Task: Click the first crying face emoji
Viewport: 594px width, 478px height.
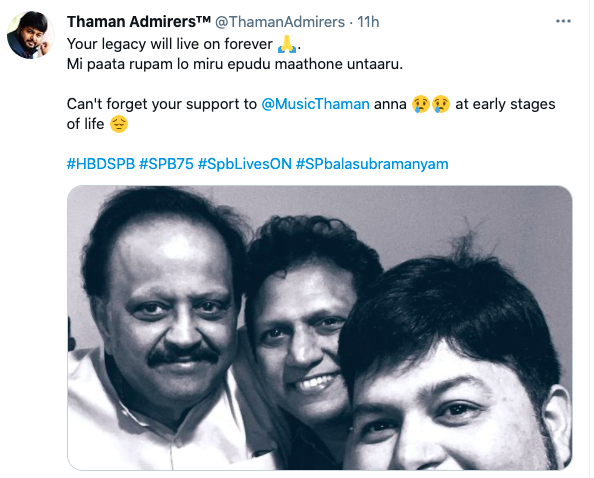Action: tap(420, 104)
